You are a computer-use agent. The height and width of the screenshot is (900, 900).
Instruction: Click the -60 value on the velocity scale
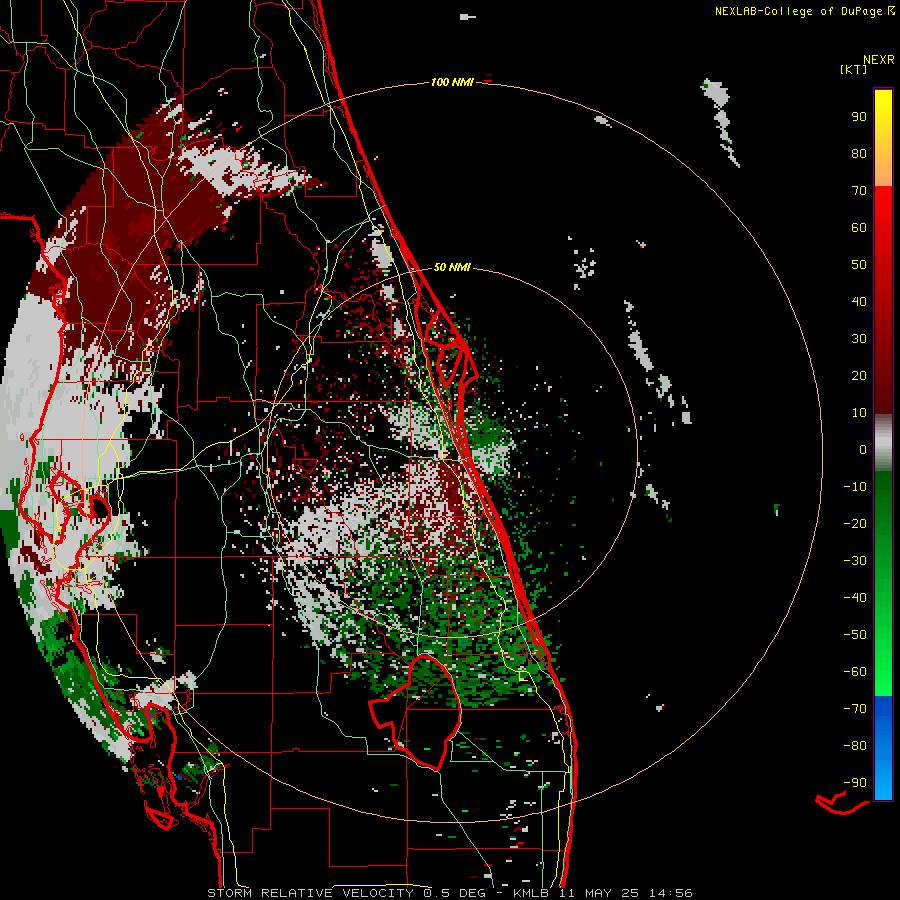coord(855,672)
